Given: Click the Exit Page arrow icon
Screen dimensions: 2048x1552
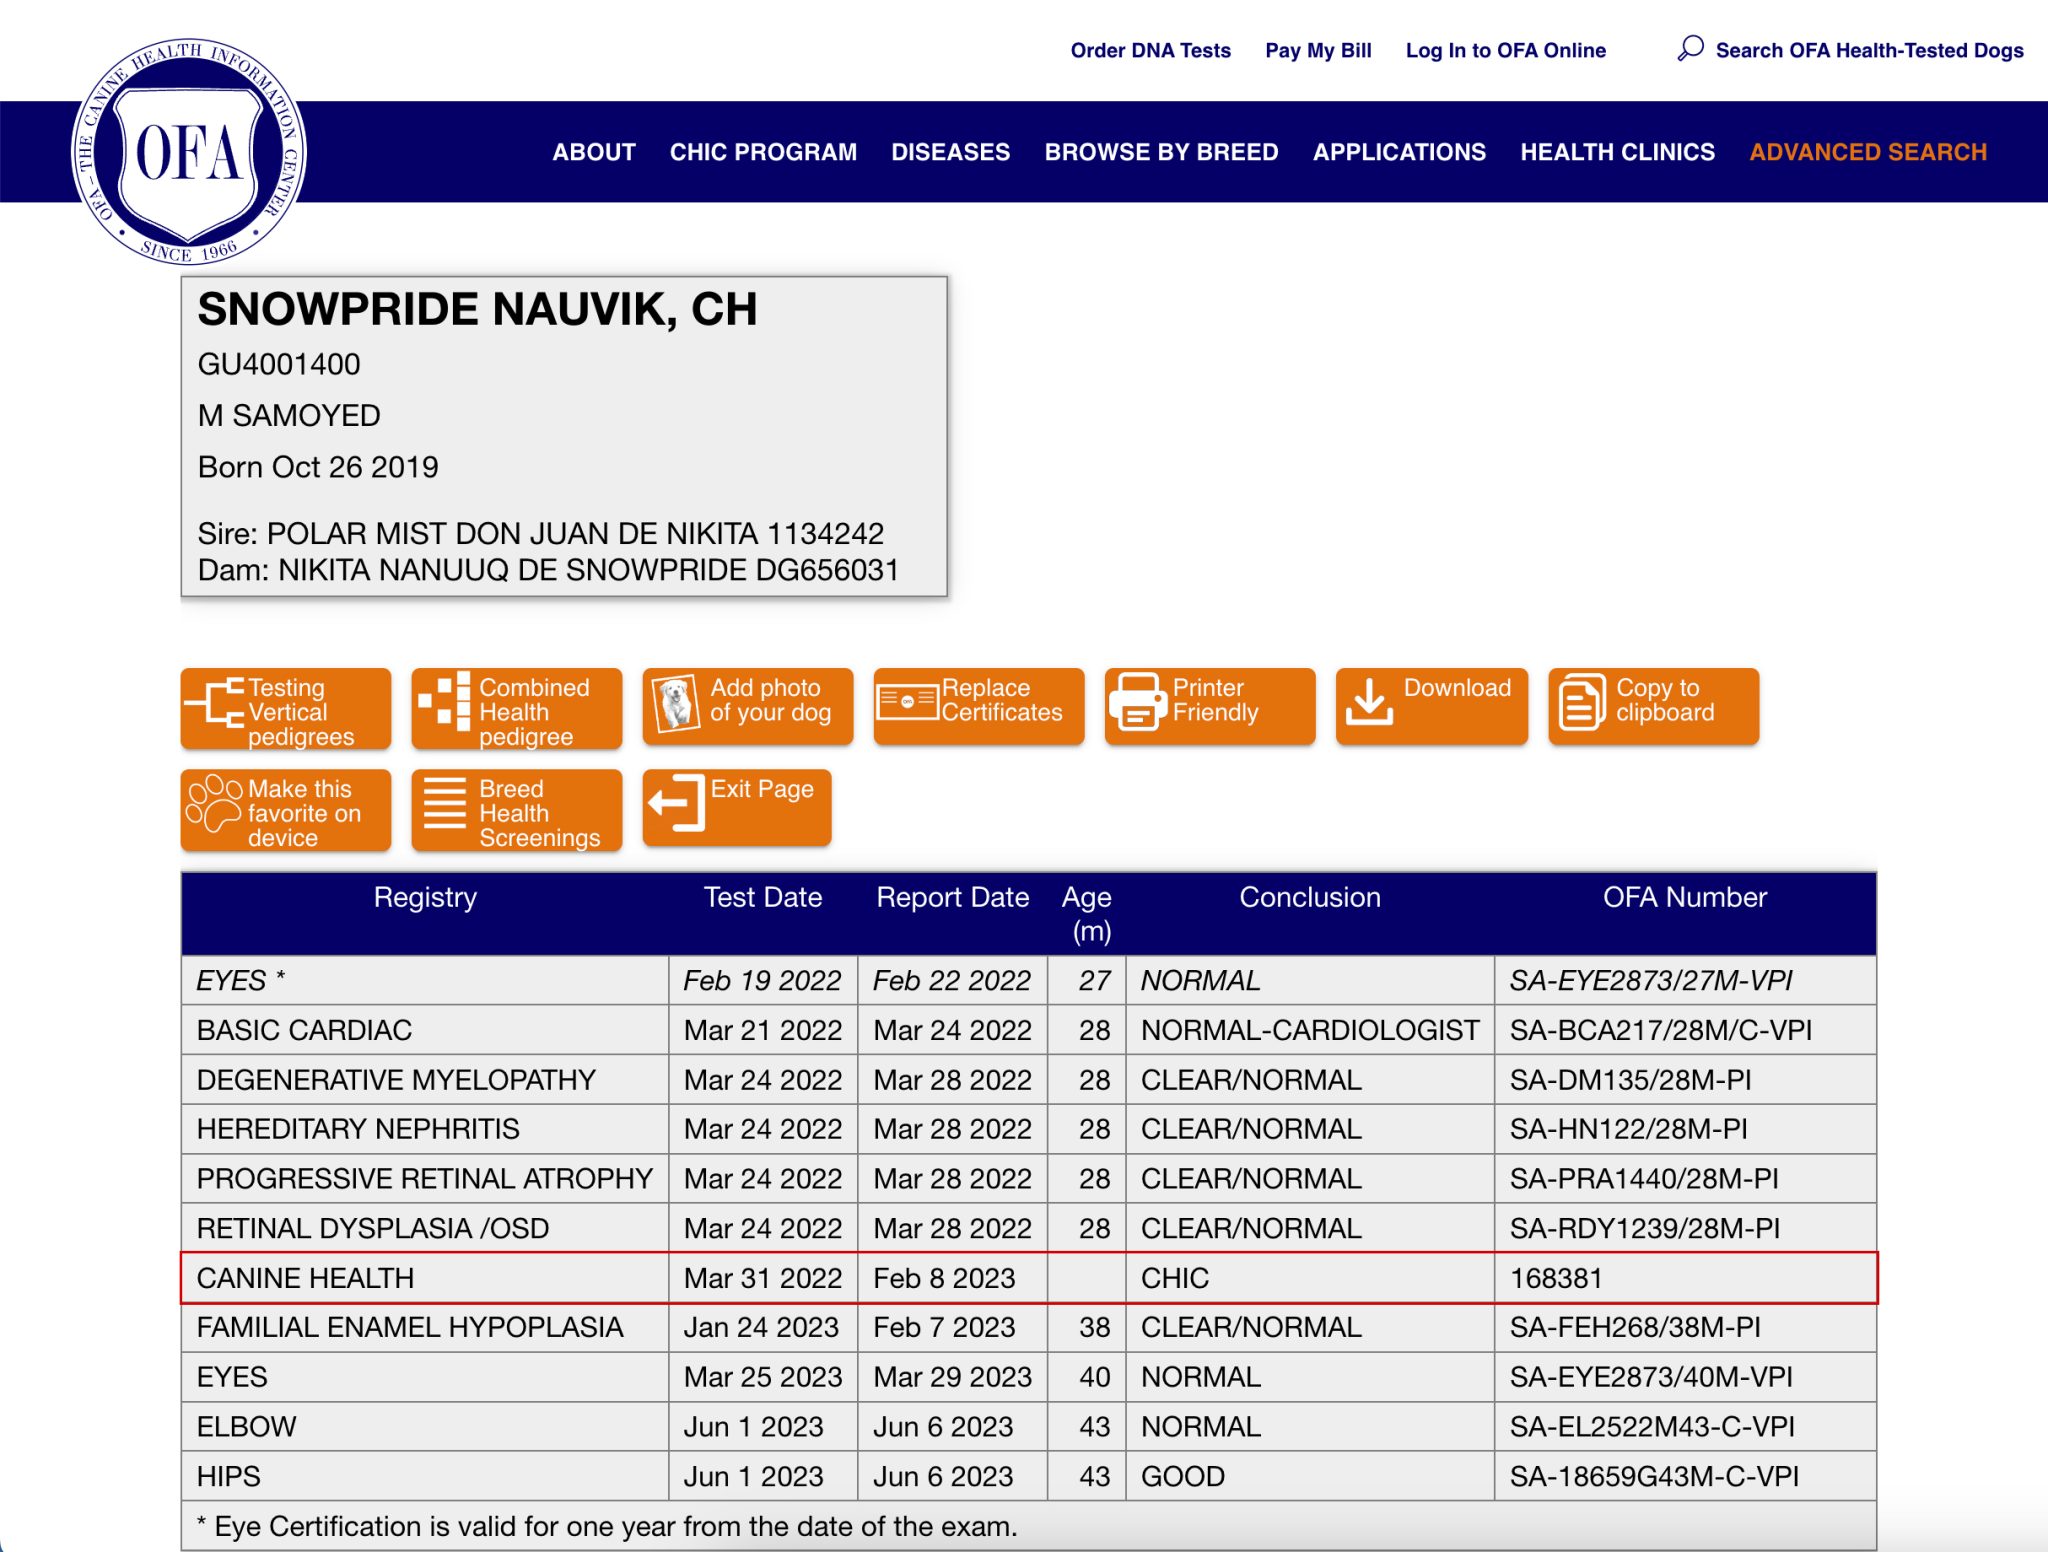Looking at the screenshot, I should click(x=676, y=803).
